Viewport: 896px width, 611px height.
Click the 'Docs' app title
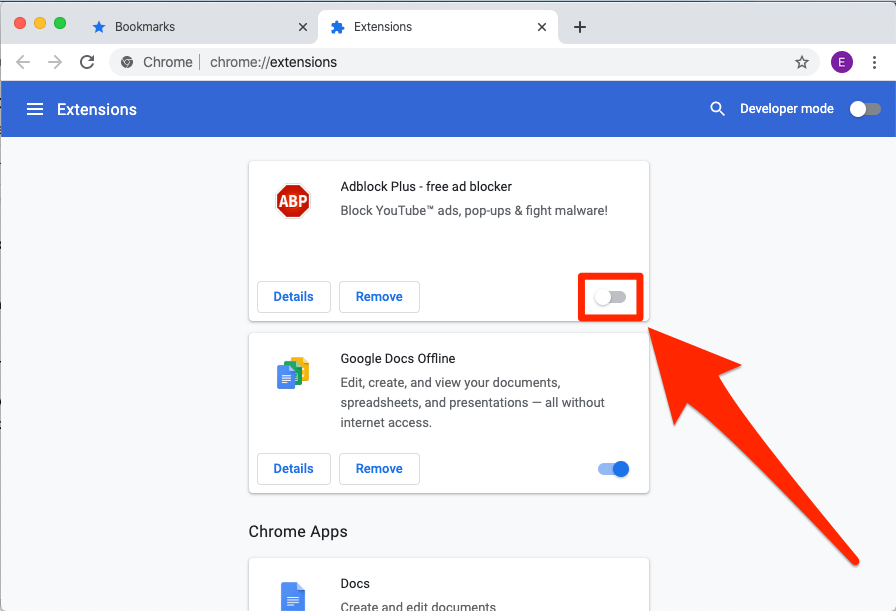pyautogui.click(x=355, y=584)
